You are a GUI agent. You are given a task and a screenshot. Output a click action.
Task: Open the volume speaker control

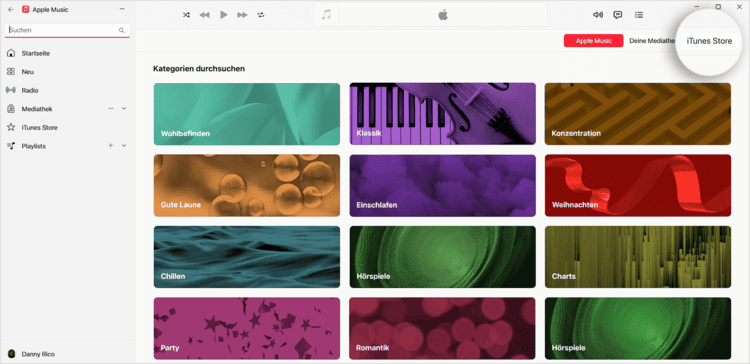coord(598,15)
